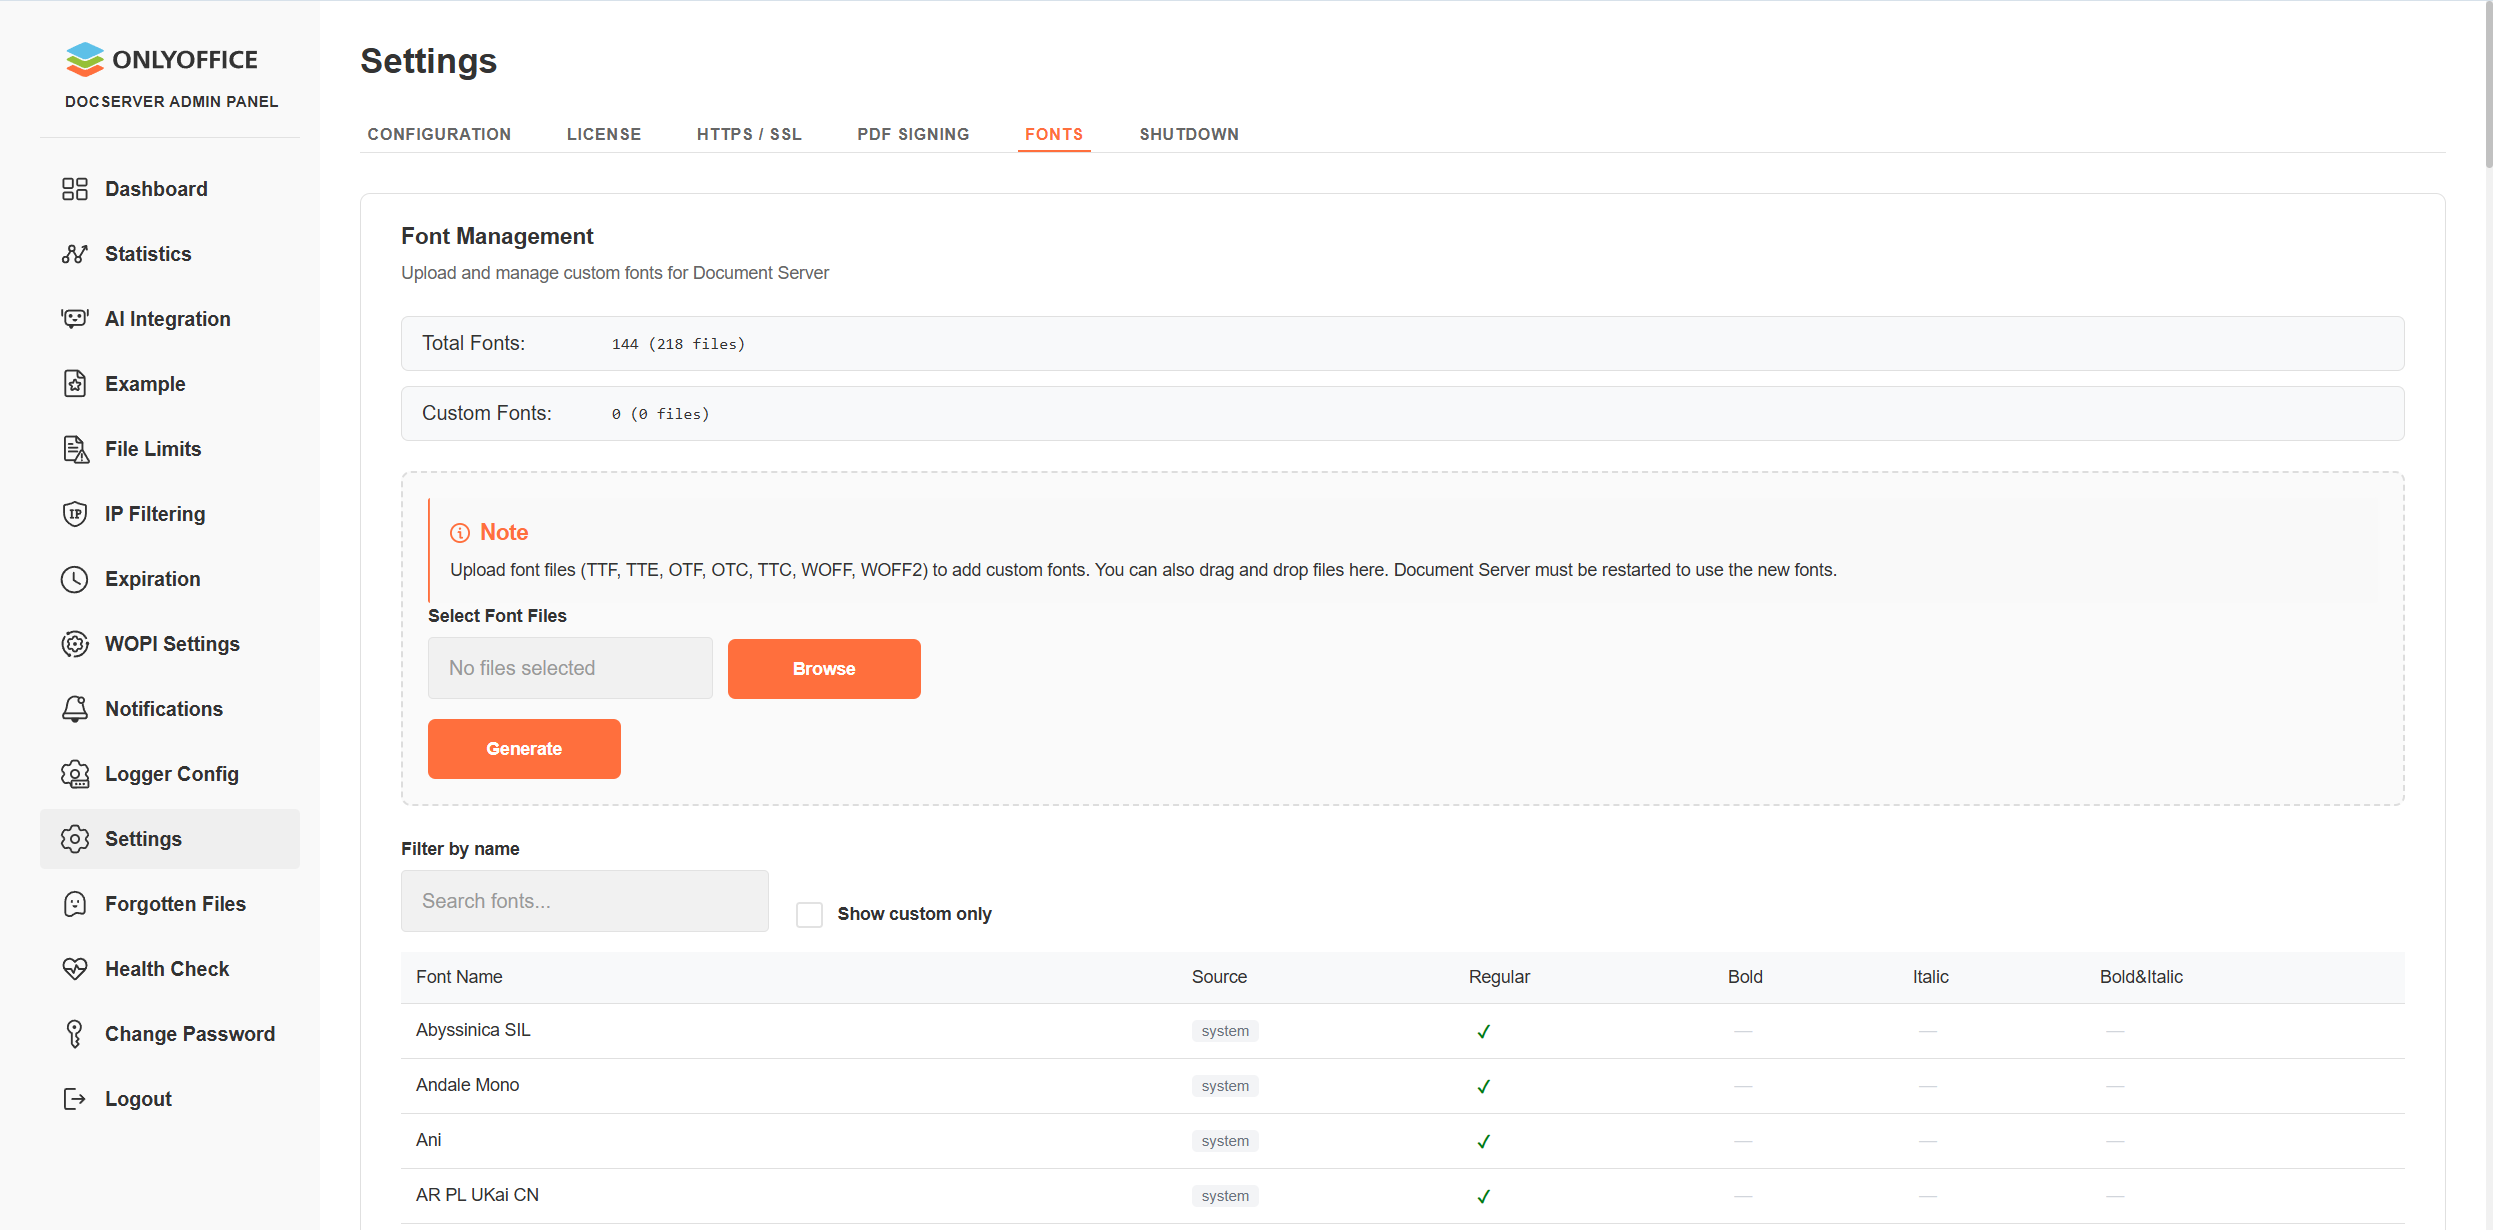Switch to the SHUTDOWN tab
2493x1230 pixels.
(x=1188, y=134)
